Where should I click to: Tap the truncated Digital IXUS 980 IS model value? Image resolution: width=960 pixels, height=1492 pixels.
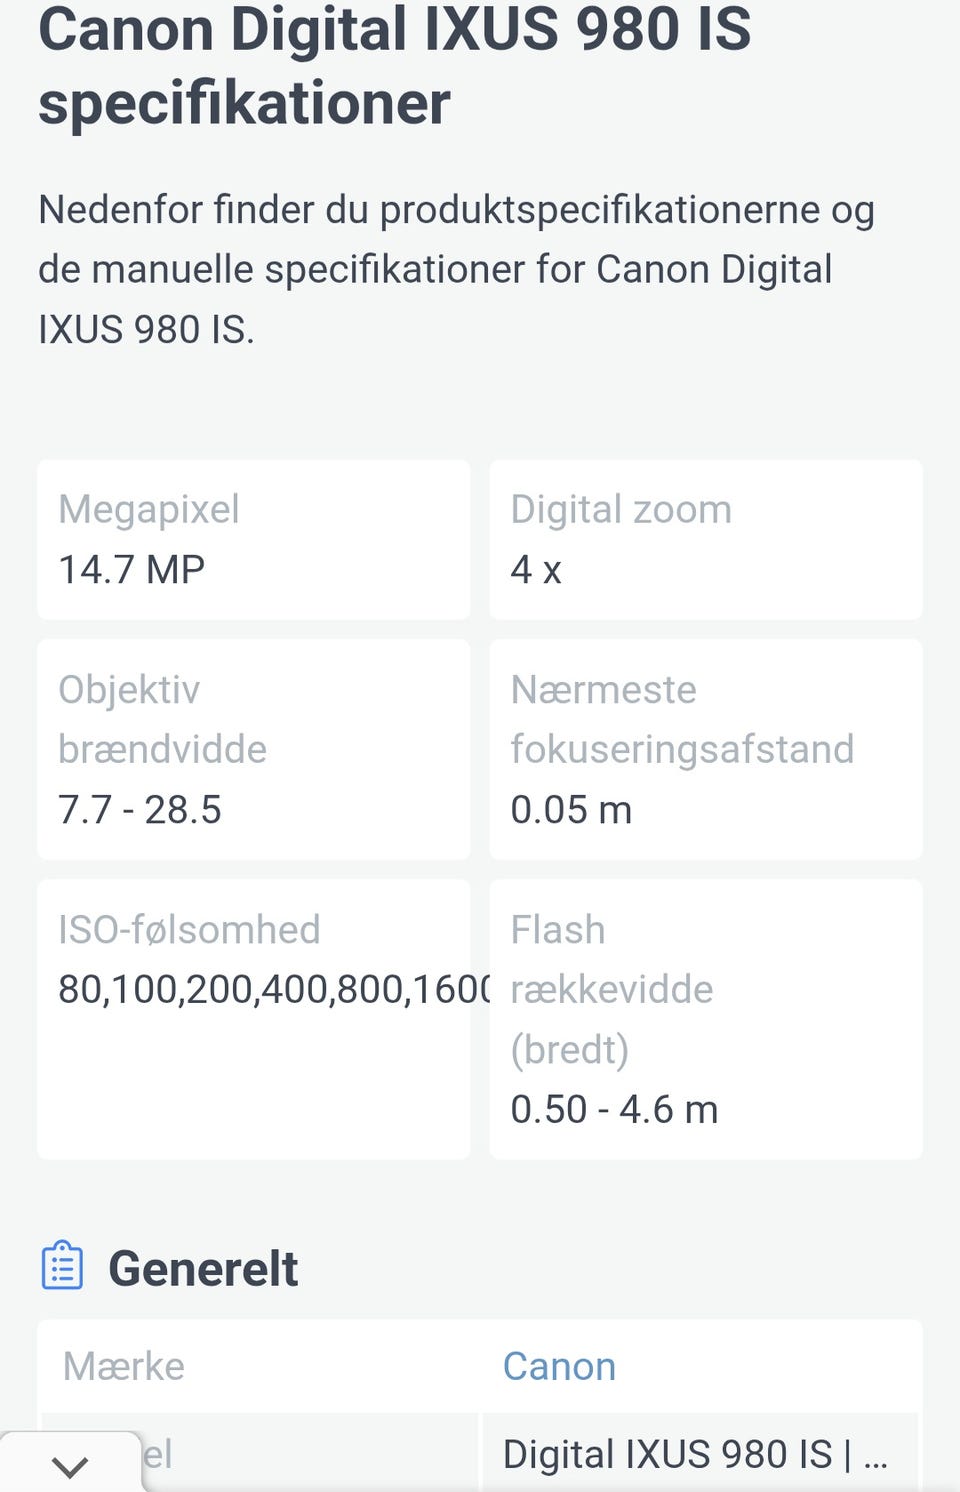(694, 1454)
